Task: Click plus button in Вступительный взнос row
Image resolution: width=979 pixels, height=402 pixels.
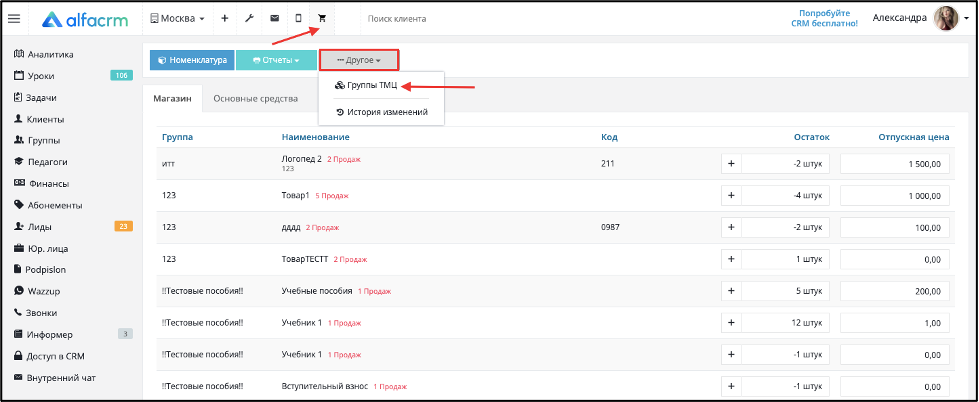Action: coord(731,386)
